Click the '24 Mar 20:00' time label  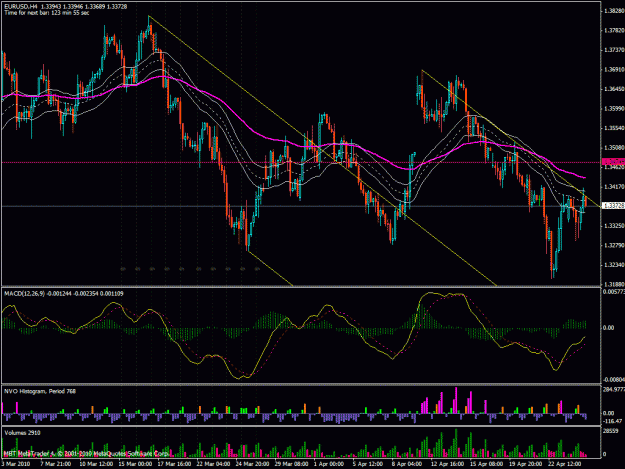pyautogui.click(x=252, y=464)
